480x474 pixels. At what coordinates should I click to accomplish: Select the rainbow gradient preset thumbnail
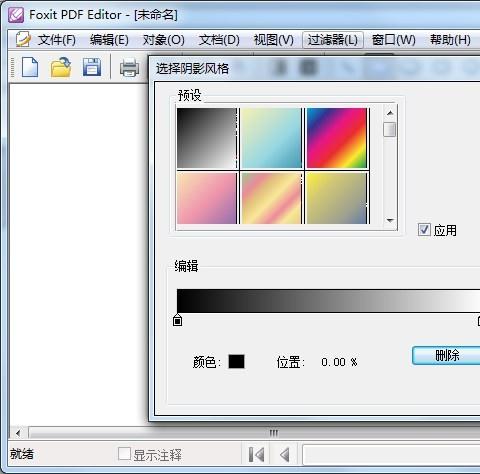[x=337, y=138]
